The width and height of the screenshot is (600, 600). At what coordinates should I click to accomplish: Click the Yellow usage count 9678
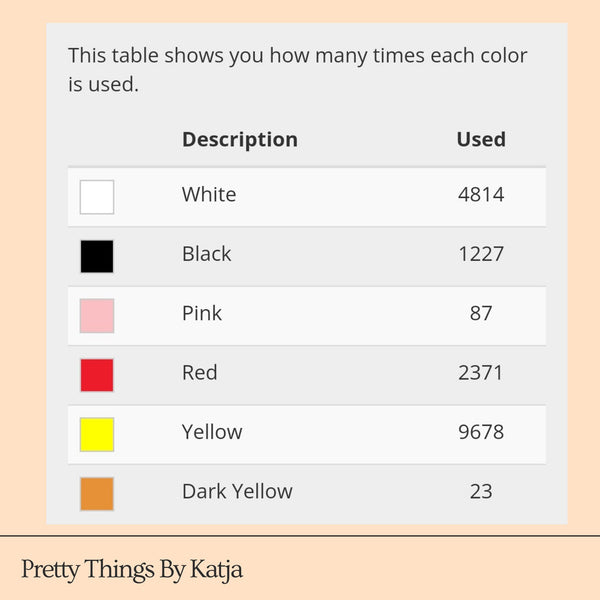[x=481, y=432]
